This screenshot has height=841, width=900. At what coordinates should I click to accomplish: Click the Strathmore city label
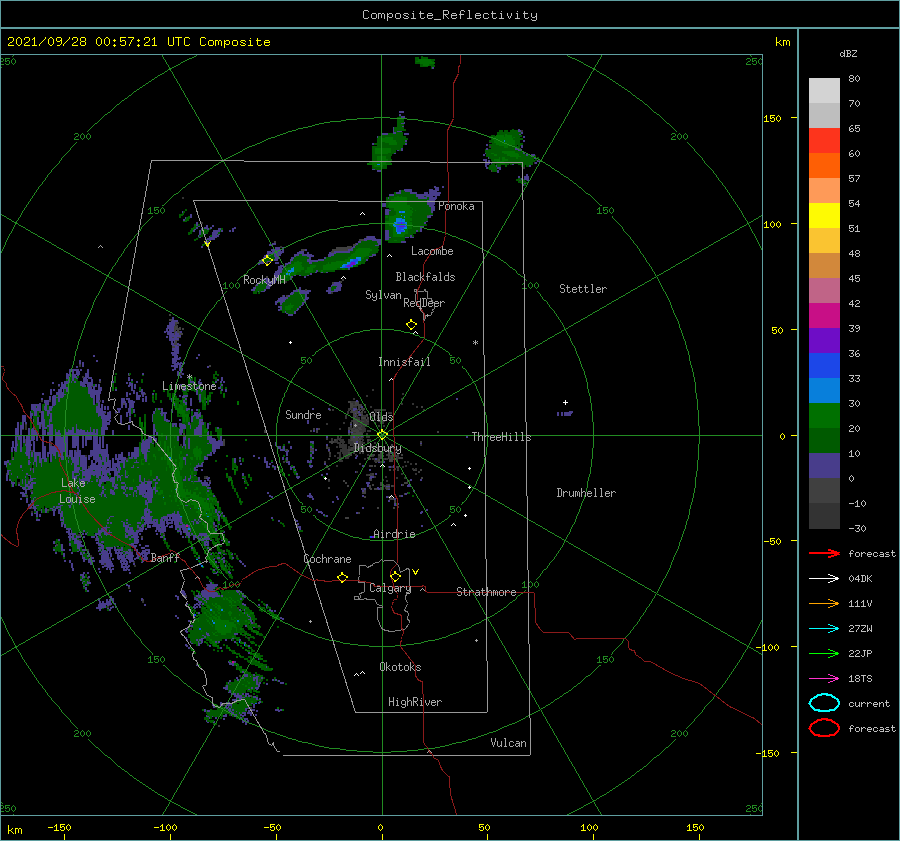click(486, 592)
